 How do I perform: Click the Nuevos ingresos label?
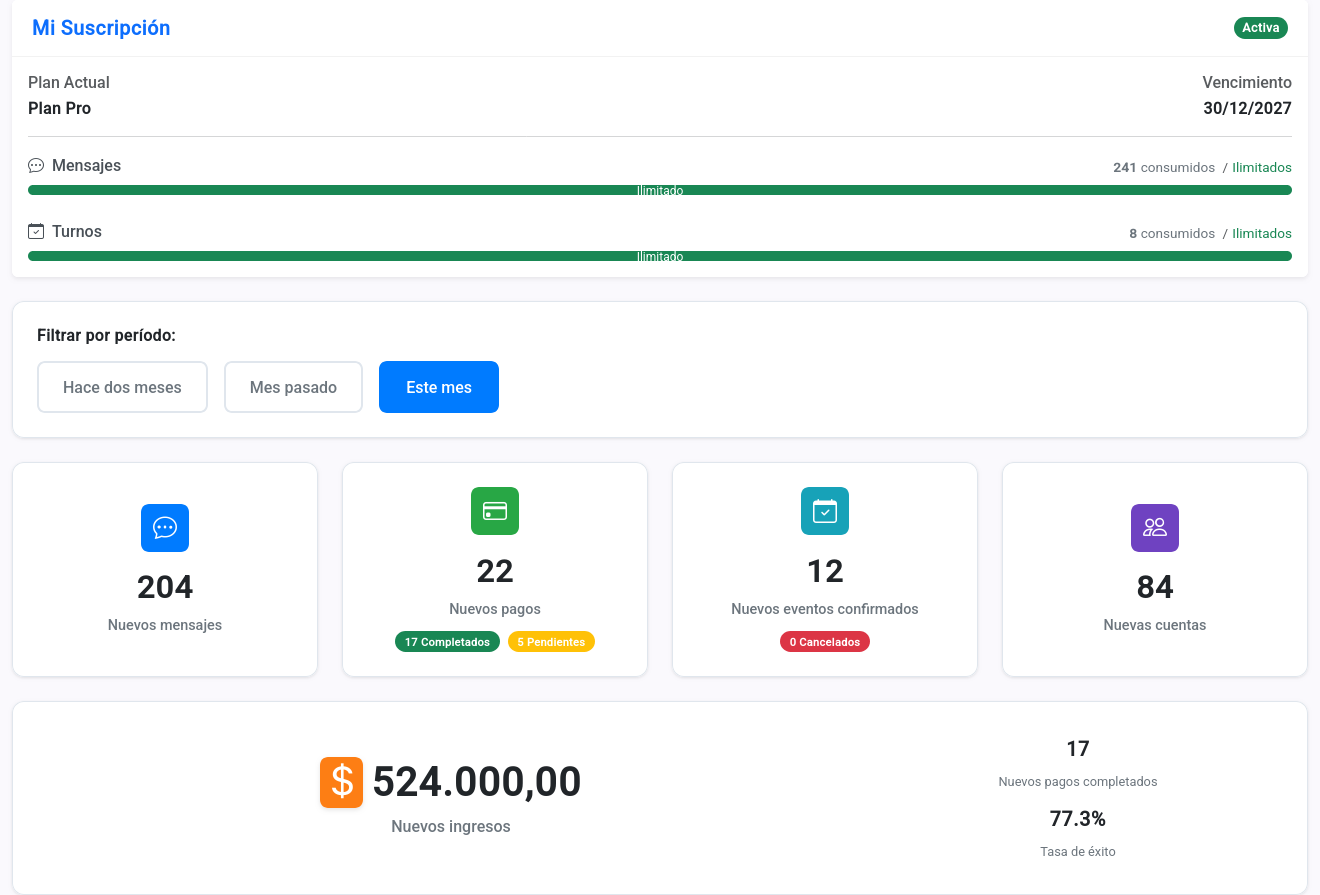pos(451,827)
